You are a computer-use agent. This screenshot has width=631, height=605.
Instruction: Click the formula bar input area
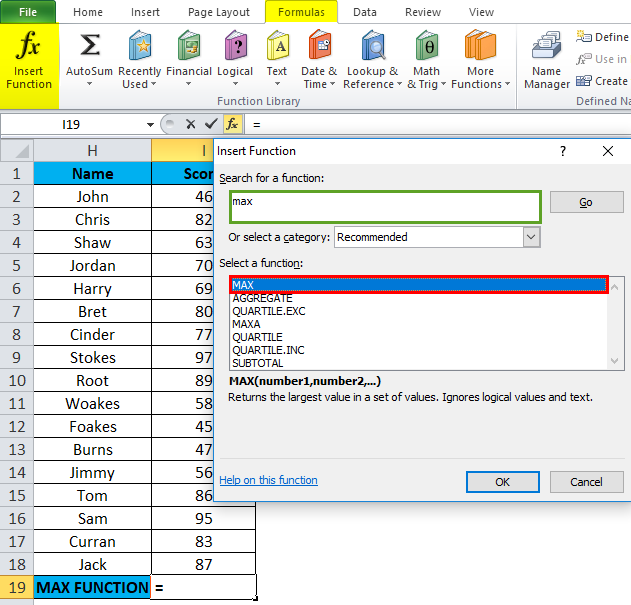pyautogui.click(x=439, y=124)
